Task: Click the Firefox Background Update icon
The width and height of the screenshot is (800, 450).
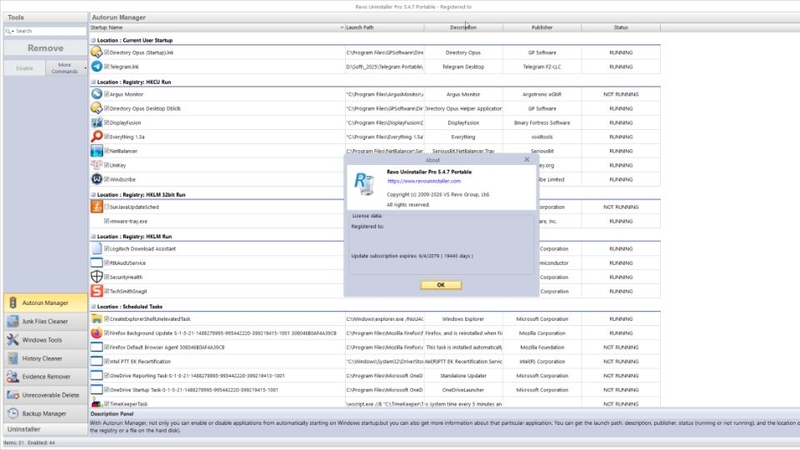Action: pyautogui.click(x=96, y=333)
